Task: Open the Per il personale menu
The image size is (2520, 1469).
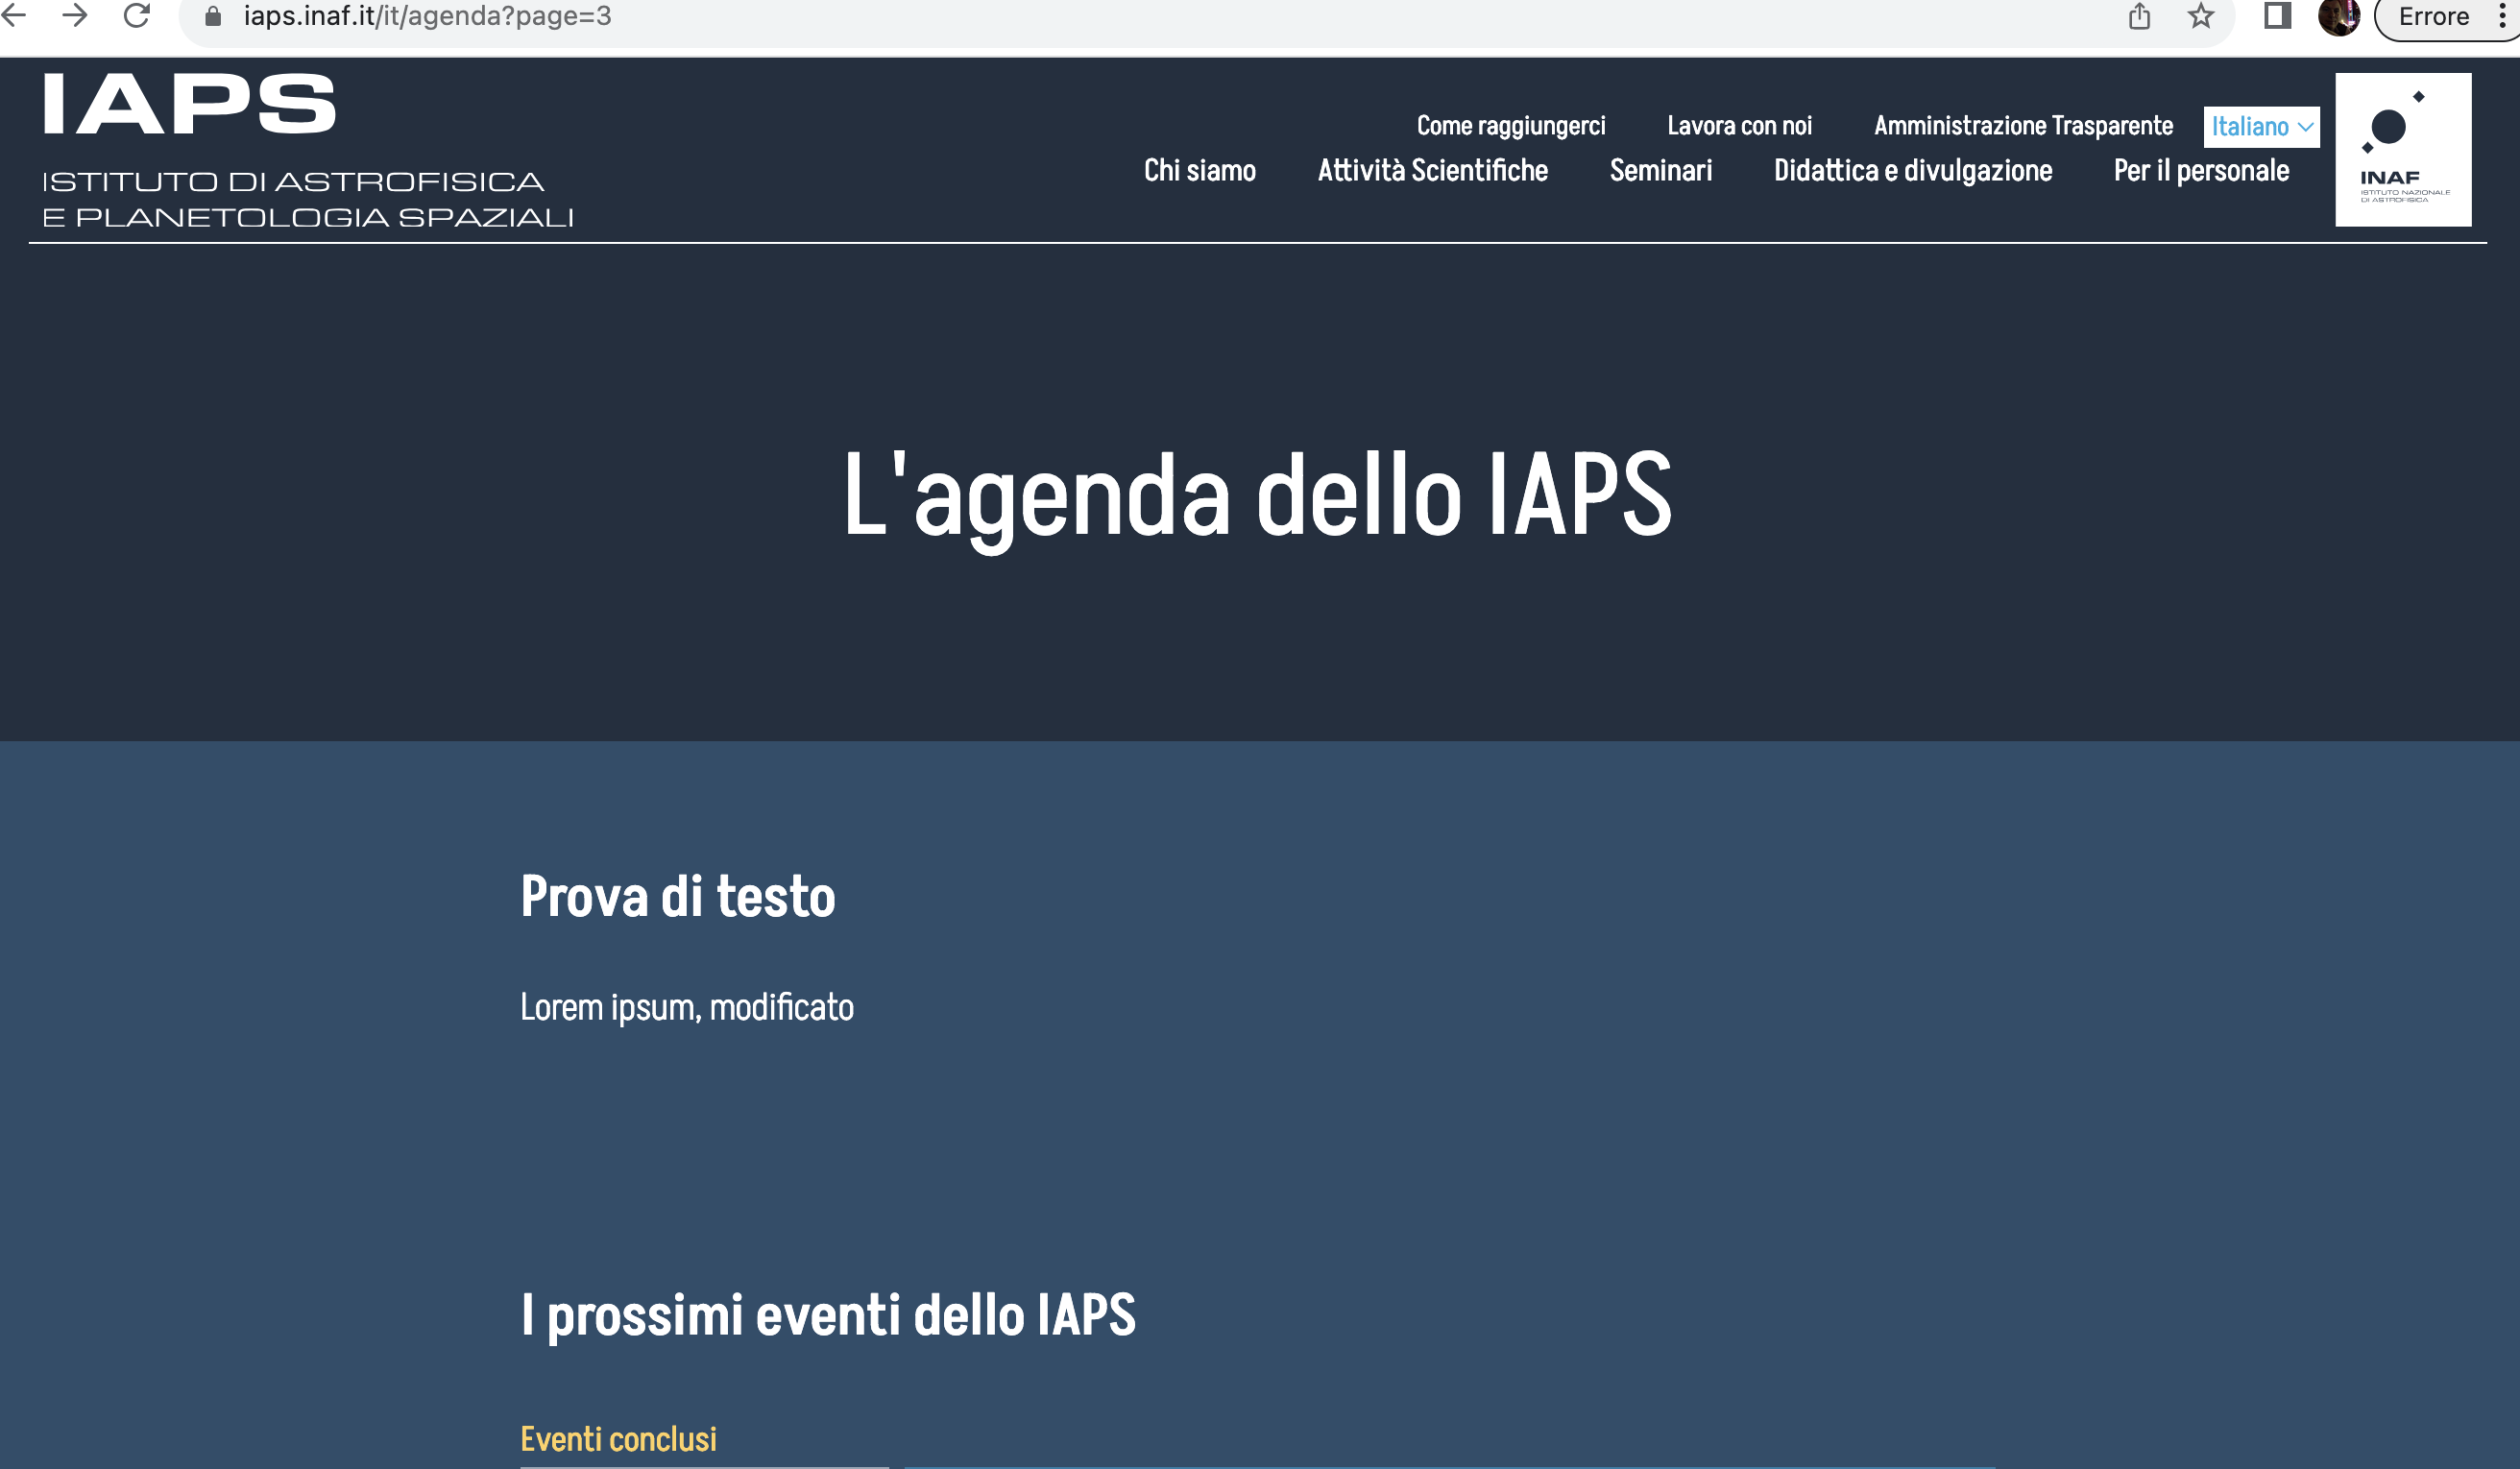Action: 2200,171
